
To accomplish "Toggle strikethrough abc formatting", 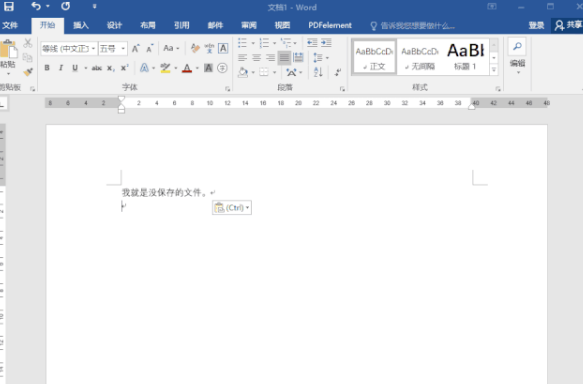I will point(97,68).
